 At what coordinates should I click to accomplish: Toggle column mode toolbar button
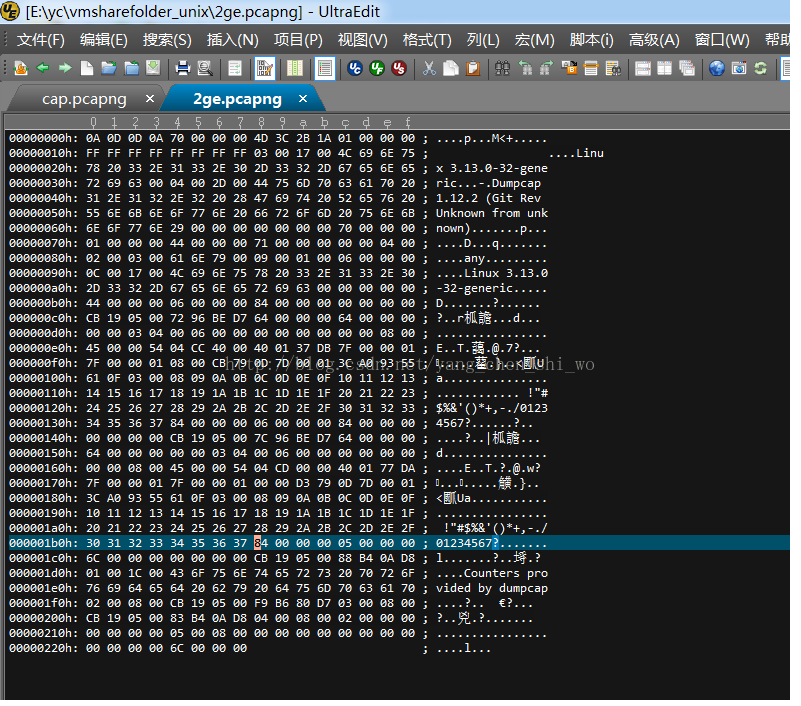(x=295, y=68)
